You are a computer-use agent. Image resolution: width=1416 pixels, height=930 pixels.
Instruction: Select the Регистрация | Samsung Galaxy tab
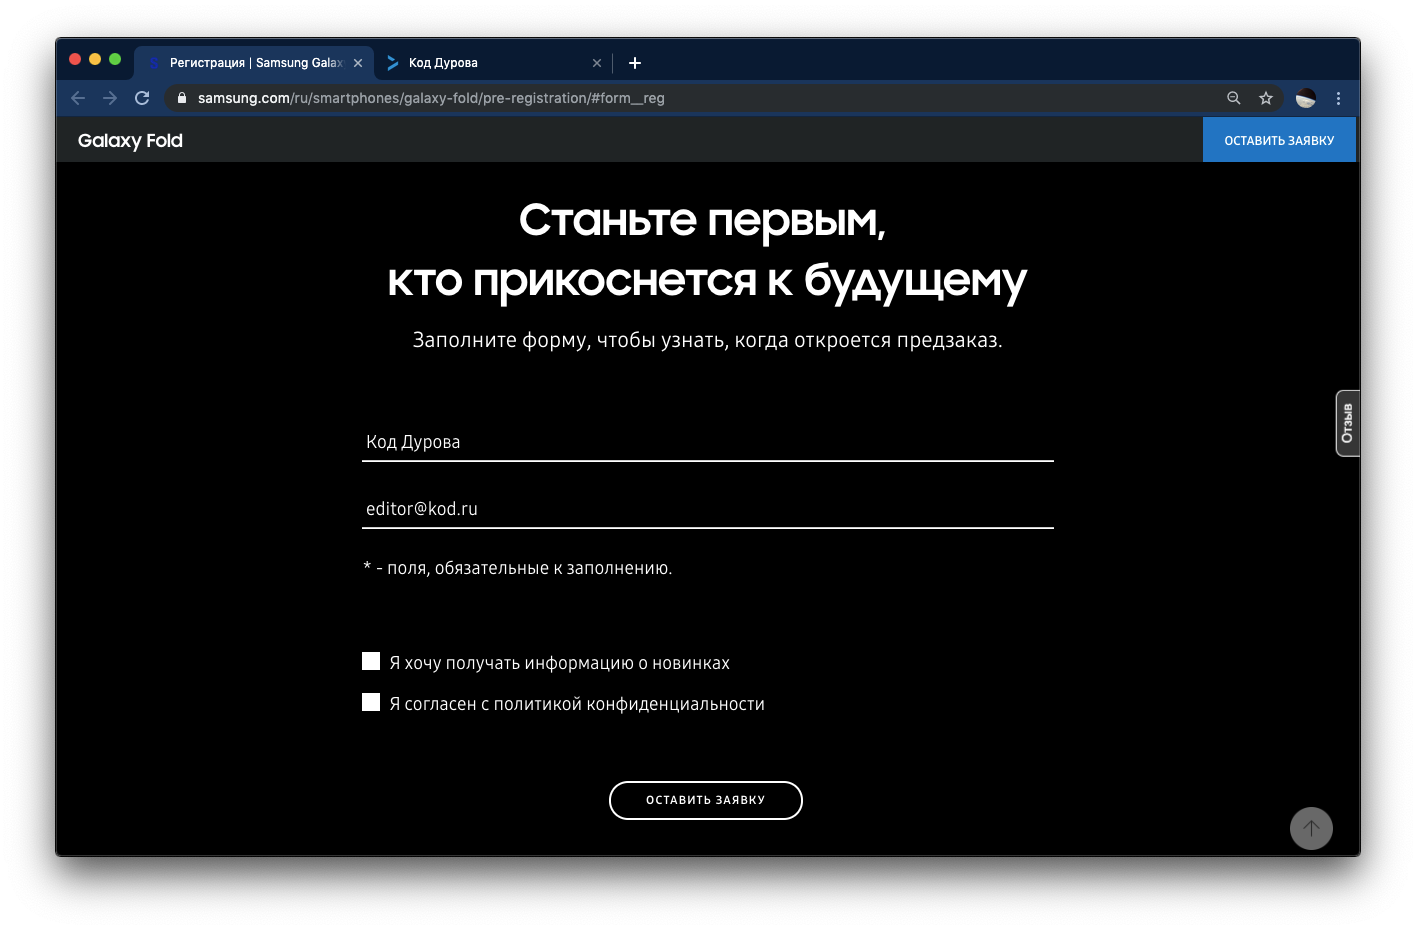pos(254,63)
